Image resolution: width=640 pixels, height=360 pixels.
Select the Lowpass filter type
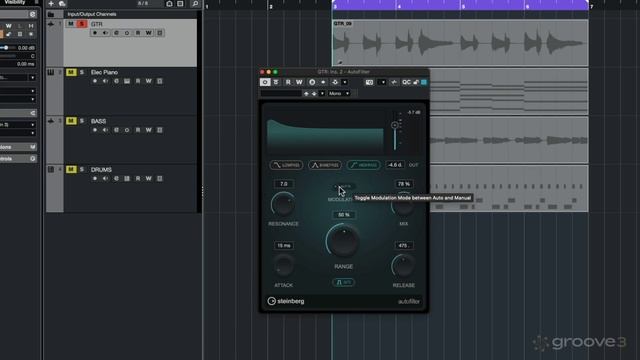(286, 165)
